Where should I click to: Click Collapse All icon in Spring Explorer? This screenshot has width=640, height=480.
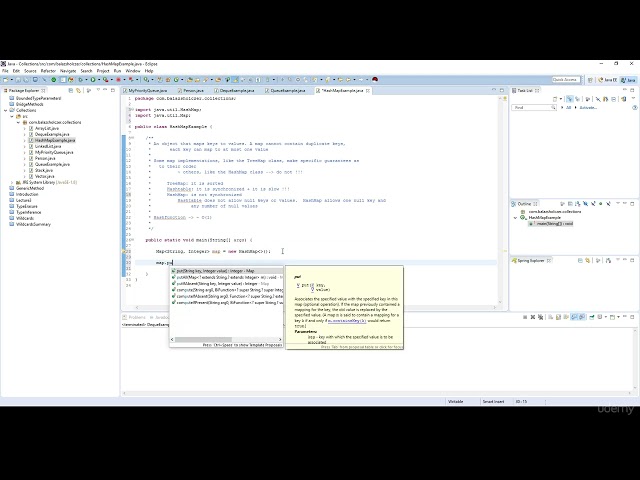tap(580, 260)
